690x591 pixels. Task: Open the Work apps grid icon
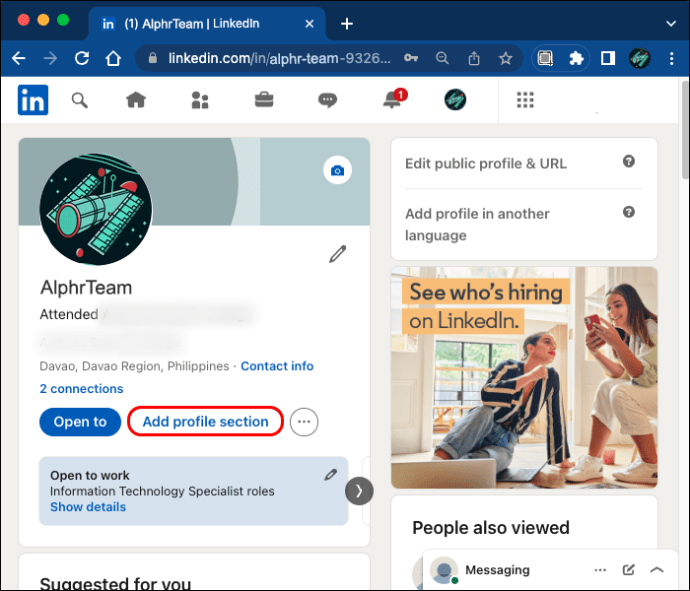click(525, 100)
